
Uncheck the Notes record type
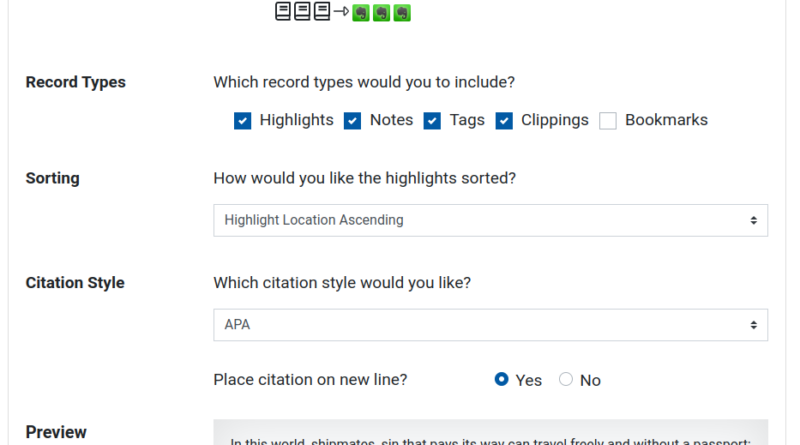[x=353, y=121]
